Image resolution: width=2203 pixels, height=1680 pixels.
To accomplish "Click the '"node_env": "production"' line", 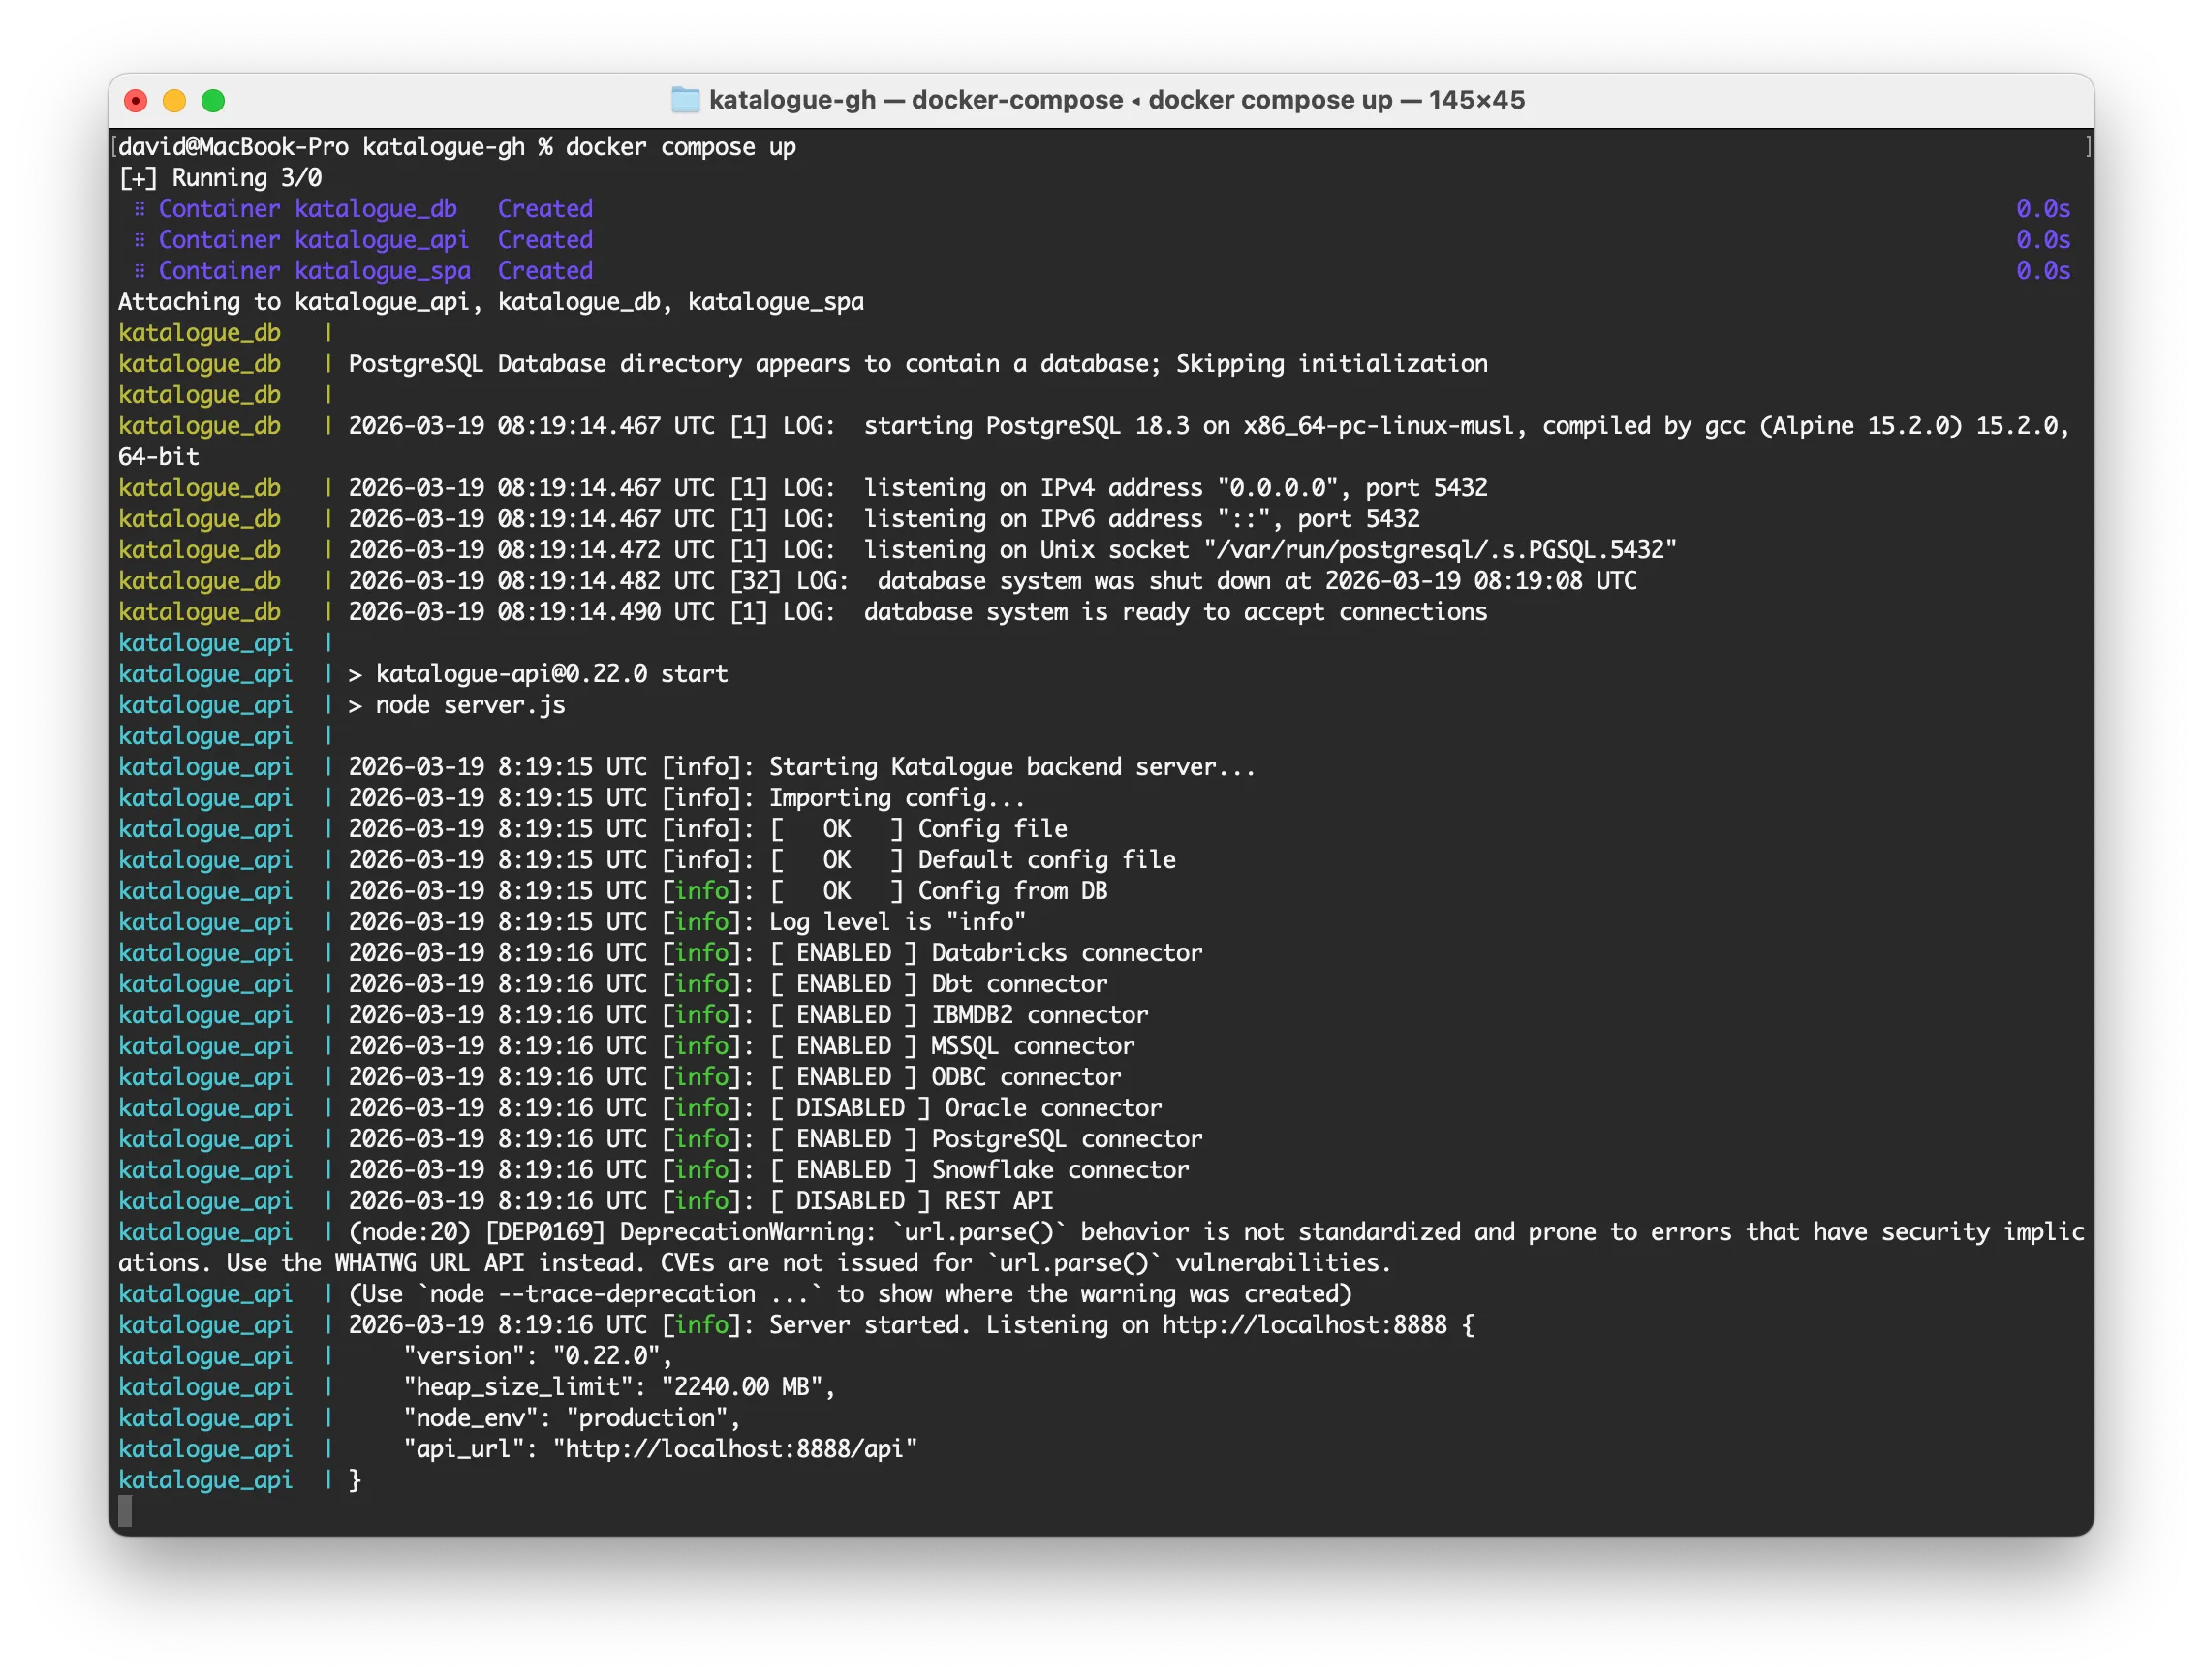I will 571,1418.
